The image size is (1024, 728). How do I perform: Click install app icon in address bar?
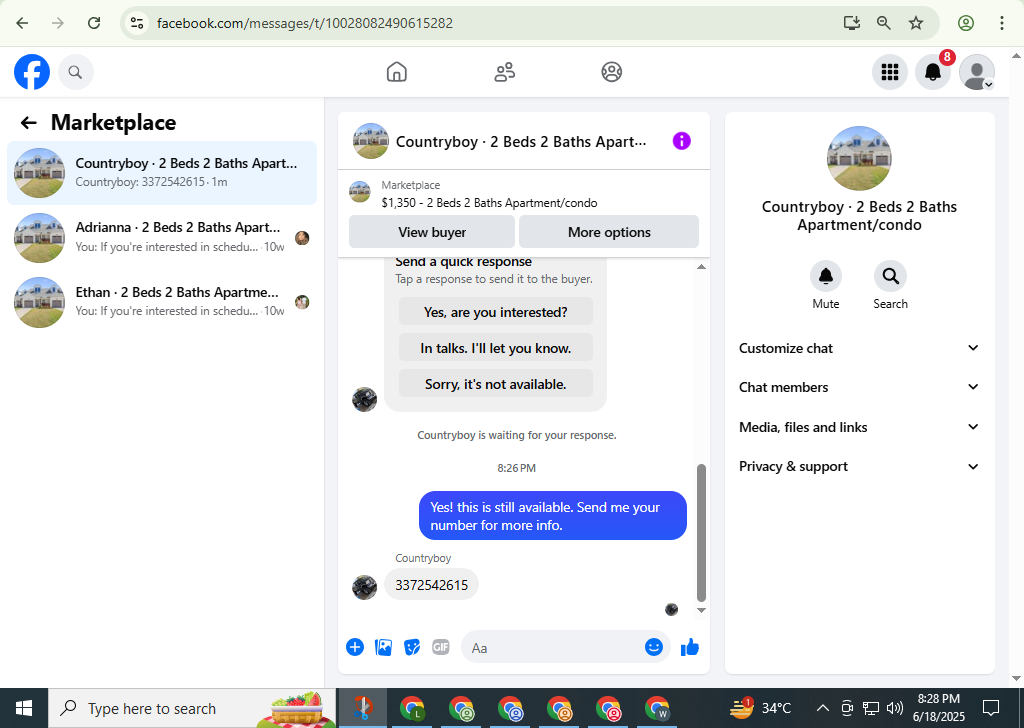click(x=852, y=24)
